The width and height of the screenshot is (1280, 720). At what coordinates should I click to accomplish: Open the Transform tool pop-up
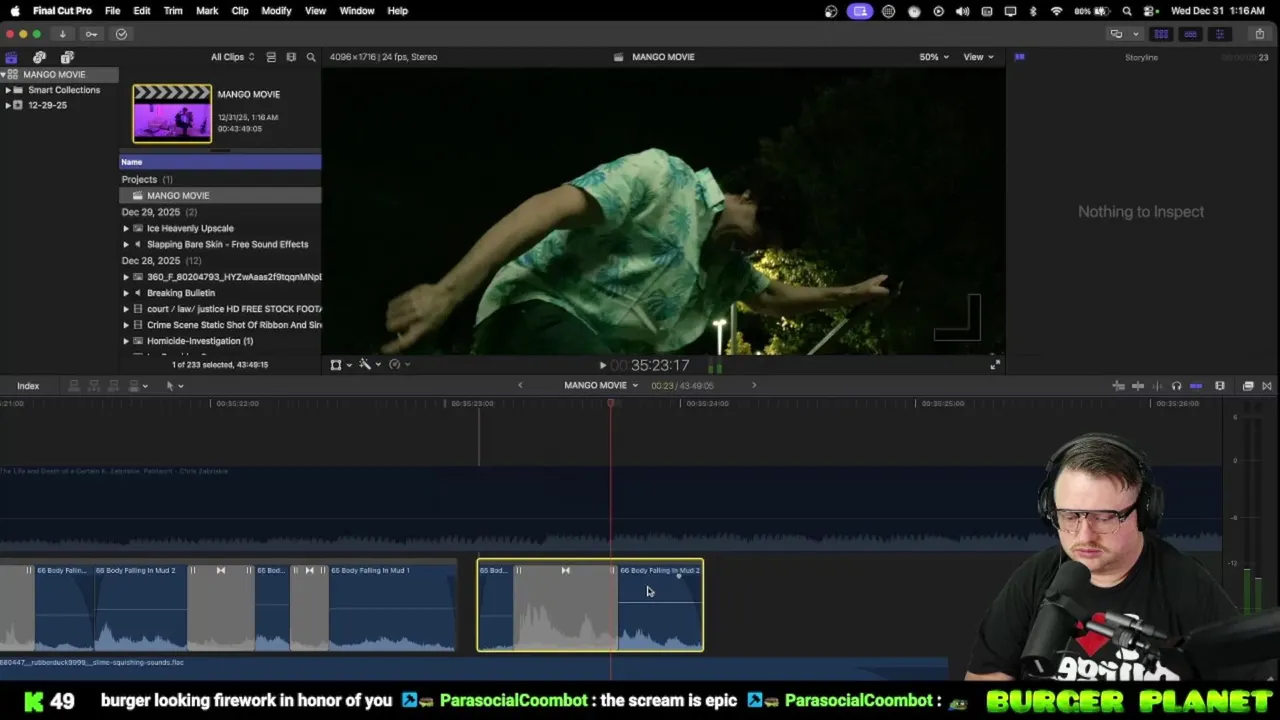tap(340, 365)
